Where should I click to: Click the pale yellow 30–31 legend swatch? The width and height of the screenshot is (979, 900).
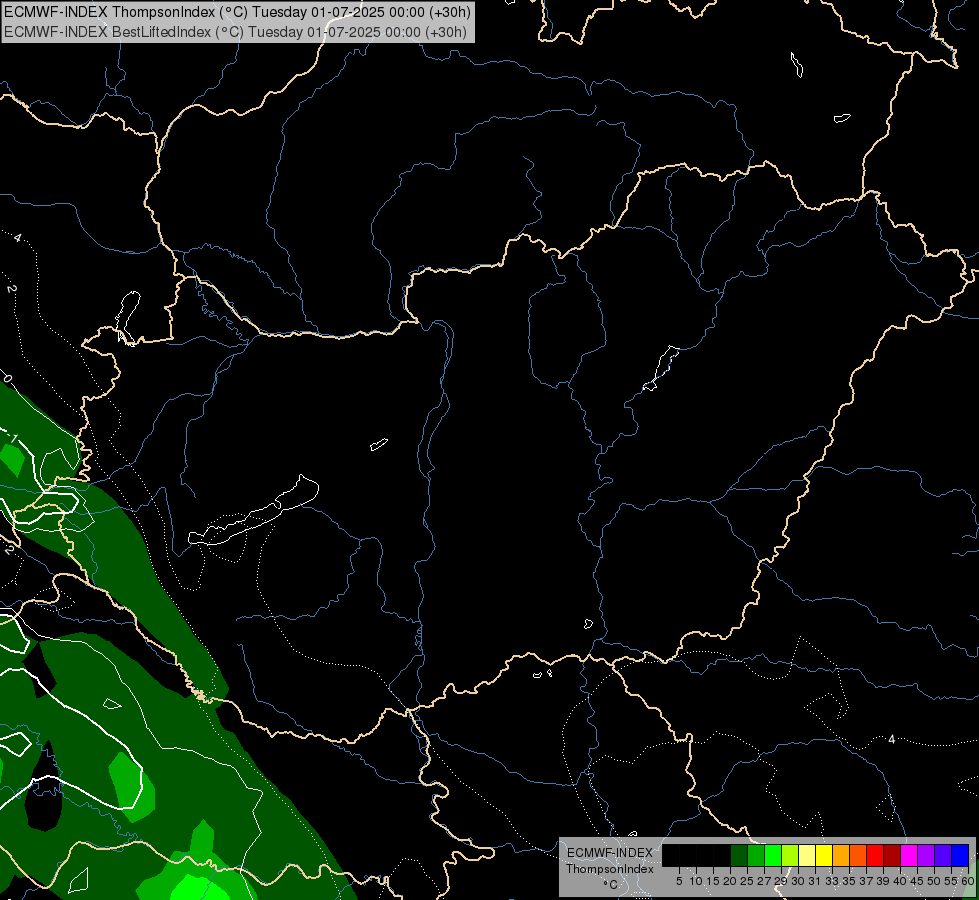click(x=807, y=855)
